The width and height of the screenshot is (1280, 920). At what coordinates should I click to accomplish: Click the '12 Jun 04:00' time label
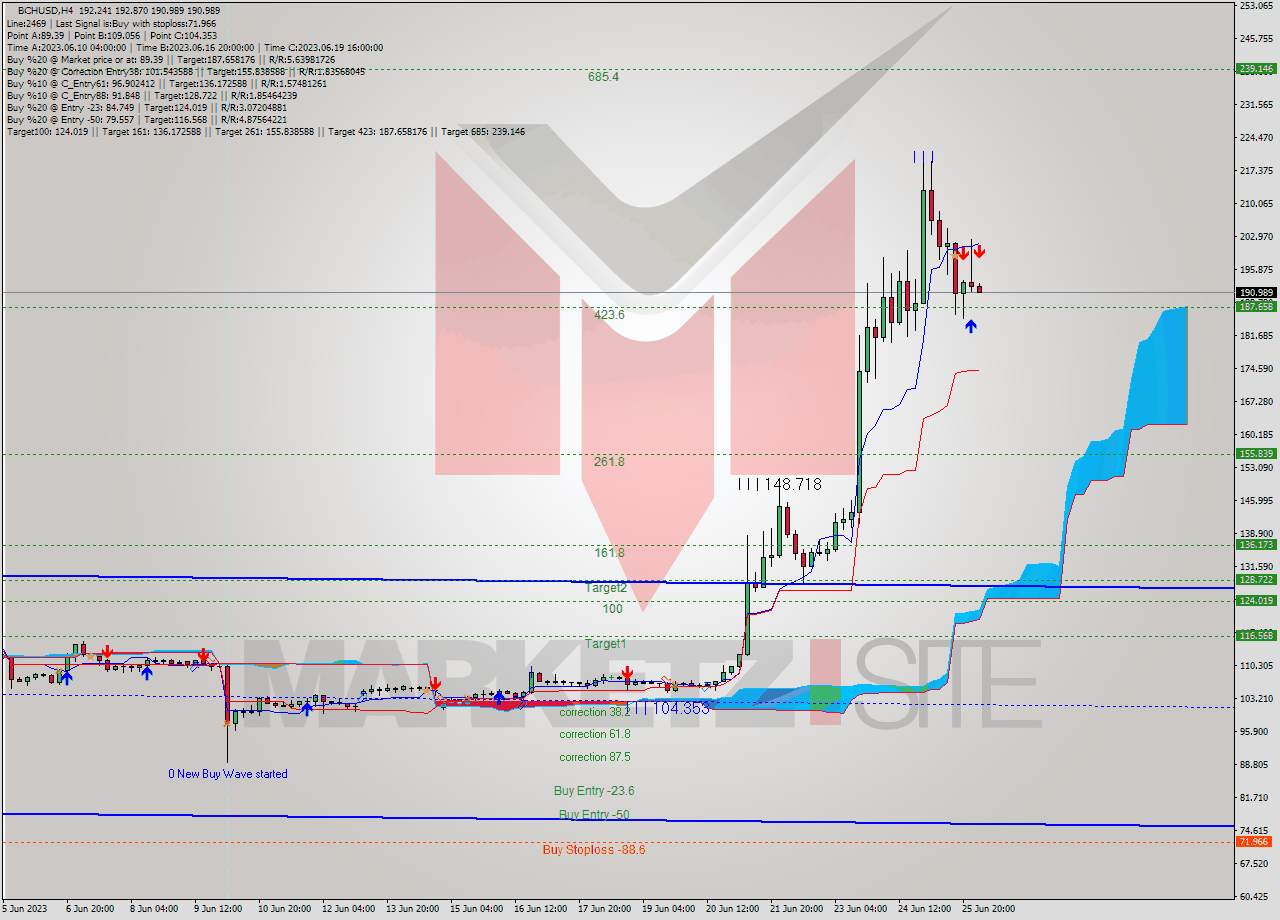[x=347, y=909]
